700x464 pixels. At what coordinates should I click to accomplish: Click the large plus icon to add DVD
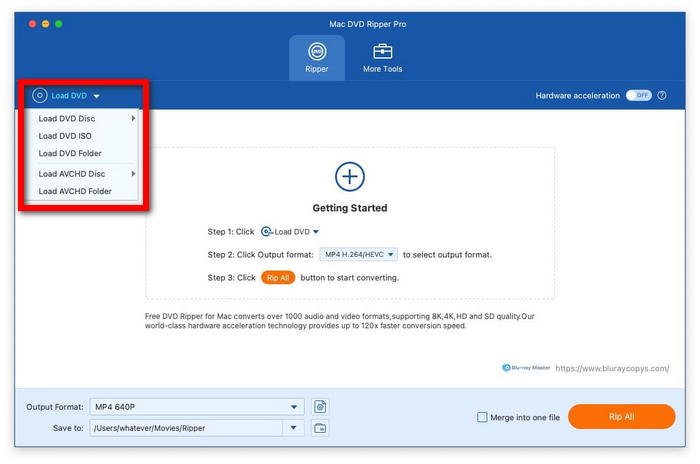(x=349, y=177)
